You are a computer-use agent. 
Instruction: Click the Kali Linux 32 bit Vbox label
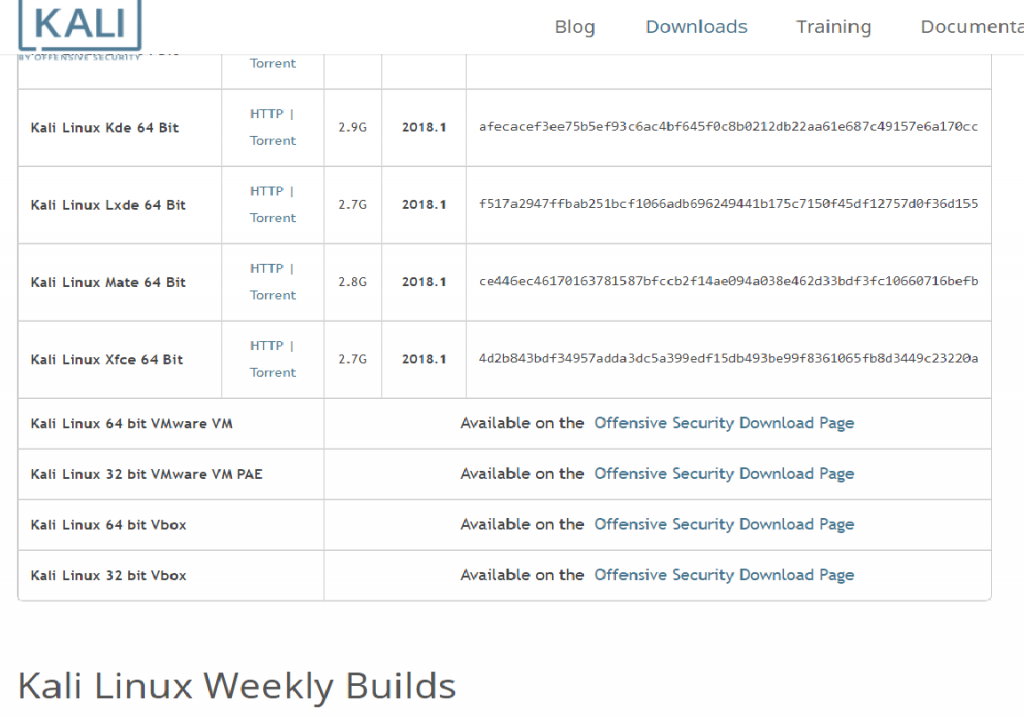coord(108,576)
